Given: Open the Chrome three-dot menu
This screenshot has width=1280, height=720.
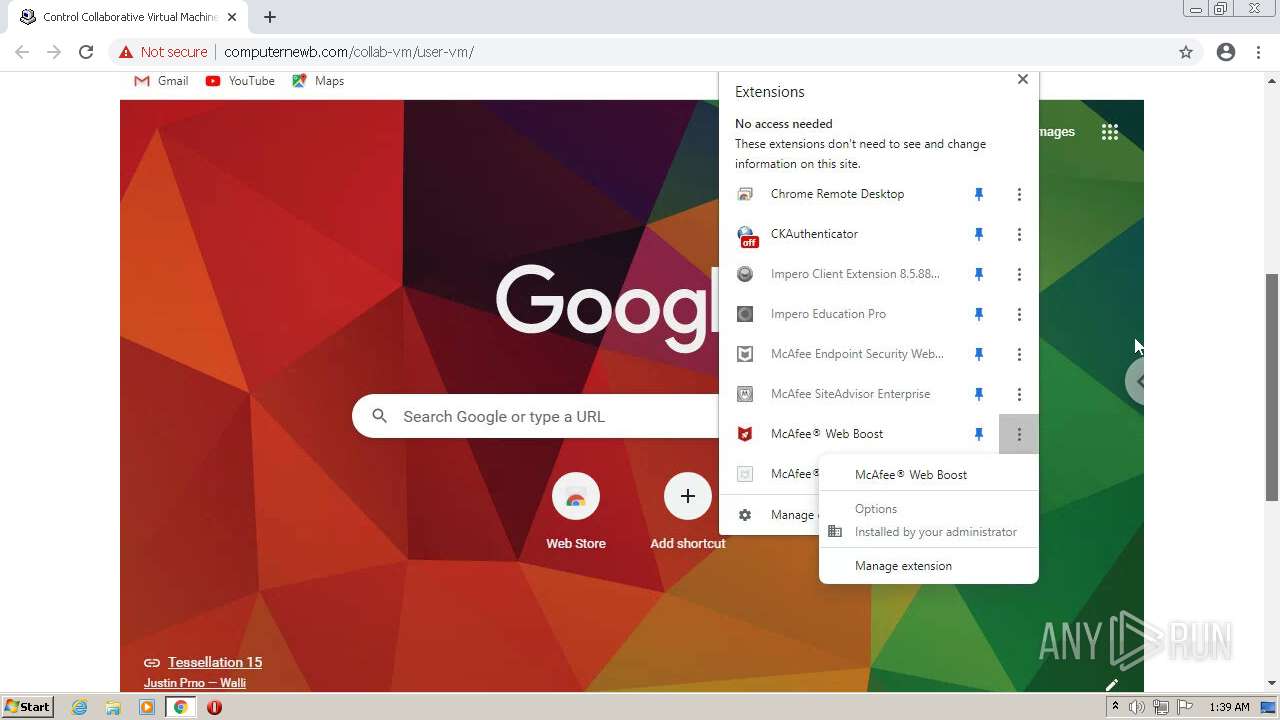Looking at the screenshot, I should pyautogui.click(x=1259, y=52).
